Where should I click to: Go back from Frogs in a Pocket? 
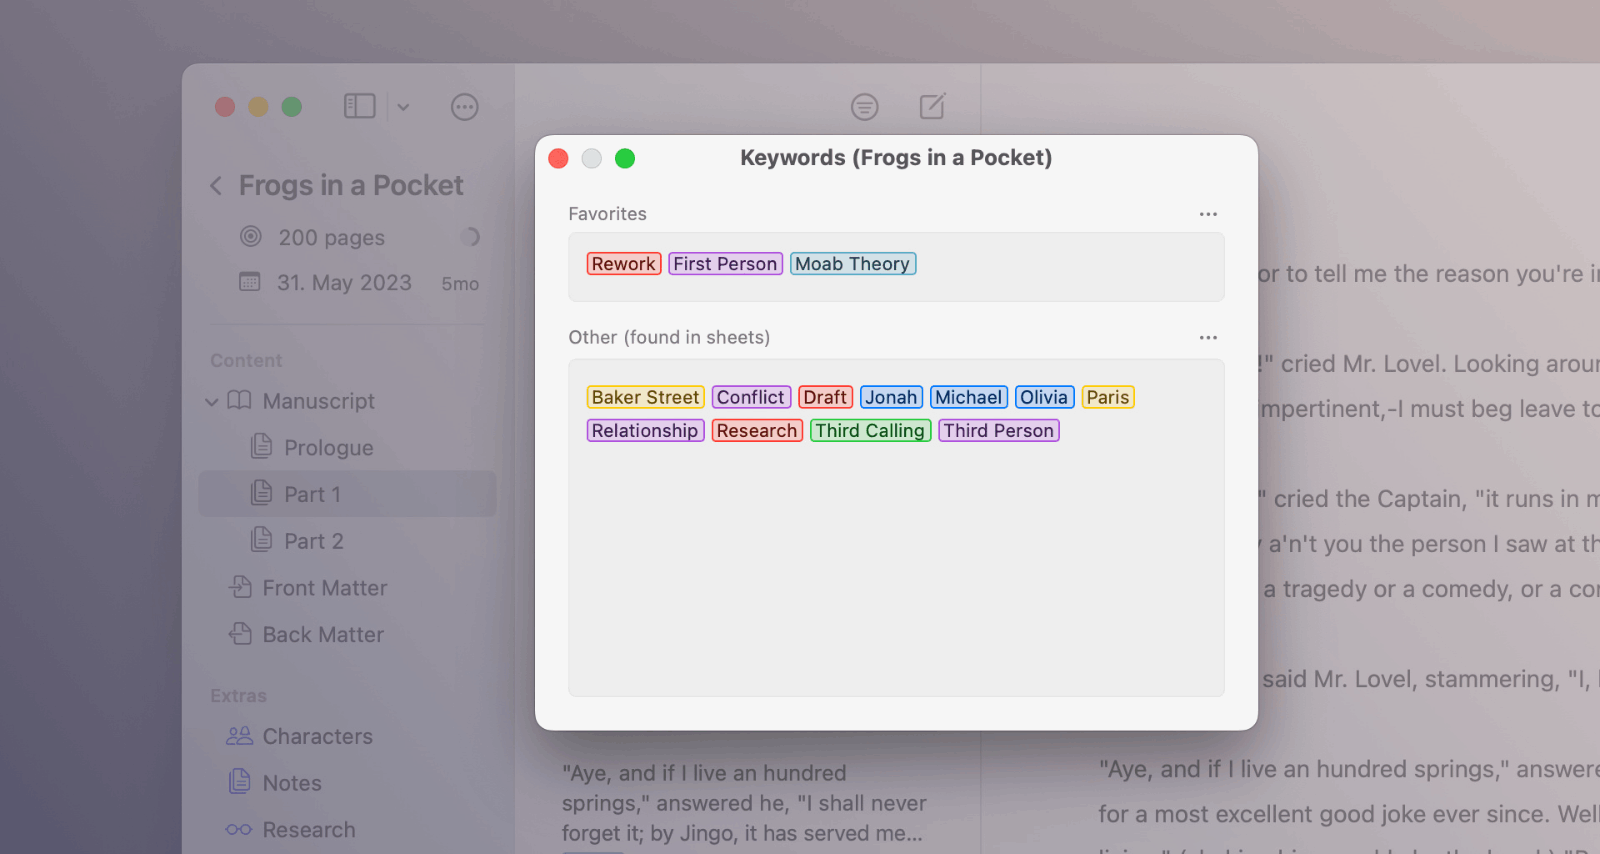click(x=216, y=186)
